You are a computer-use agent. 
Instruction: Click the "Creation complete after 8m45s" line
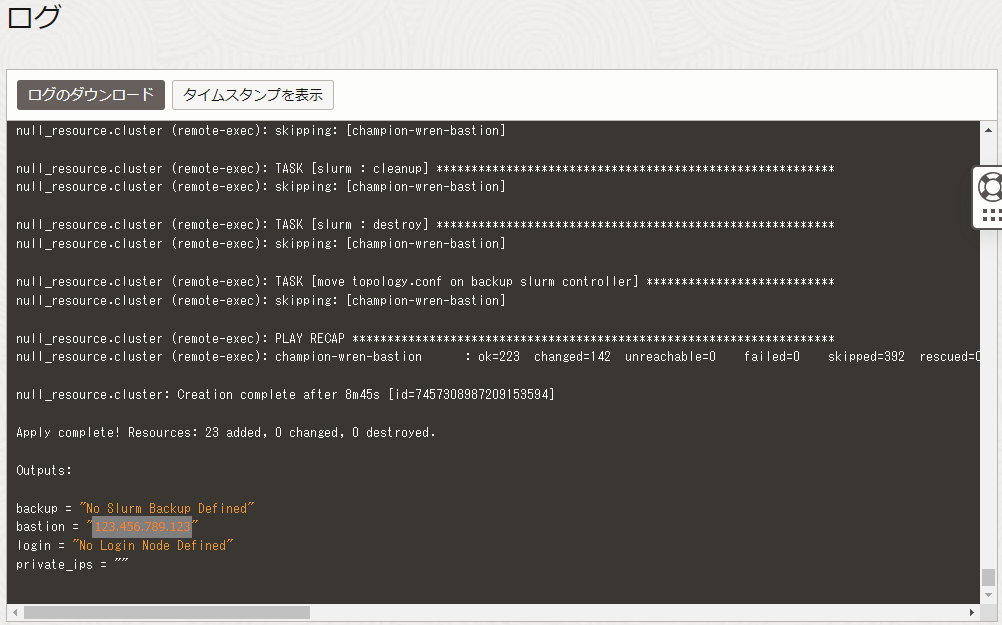tap(285, 395)
